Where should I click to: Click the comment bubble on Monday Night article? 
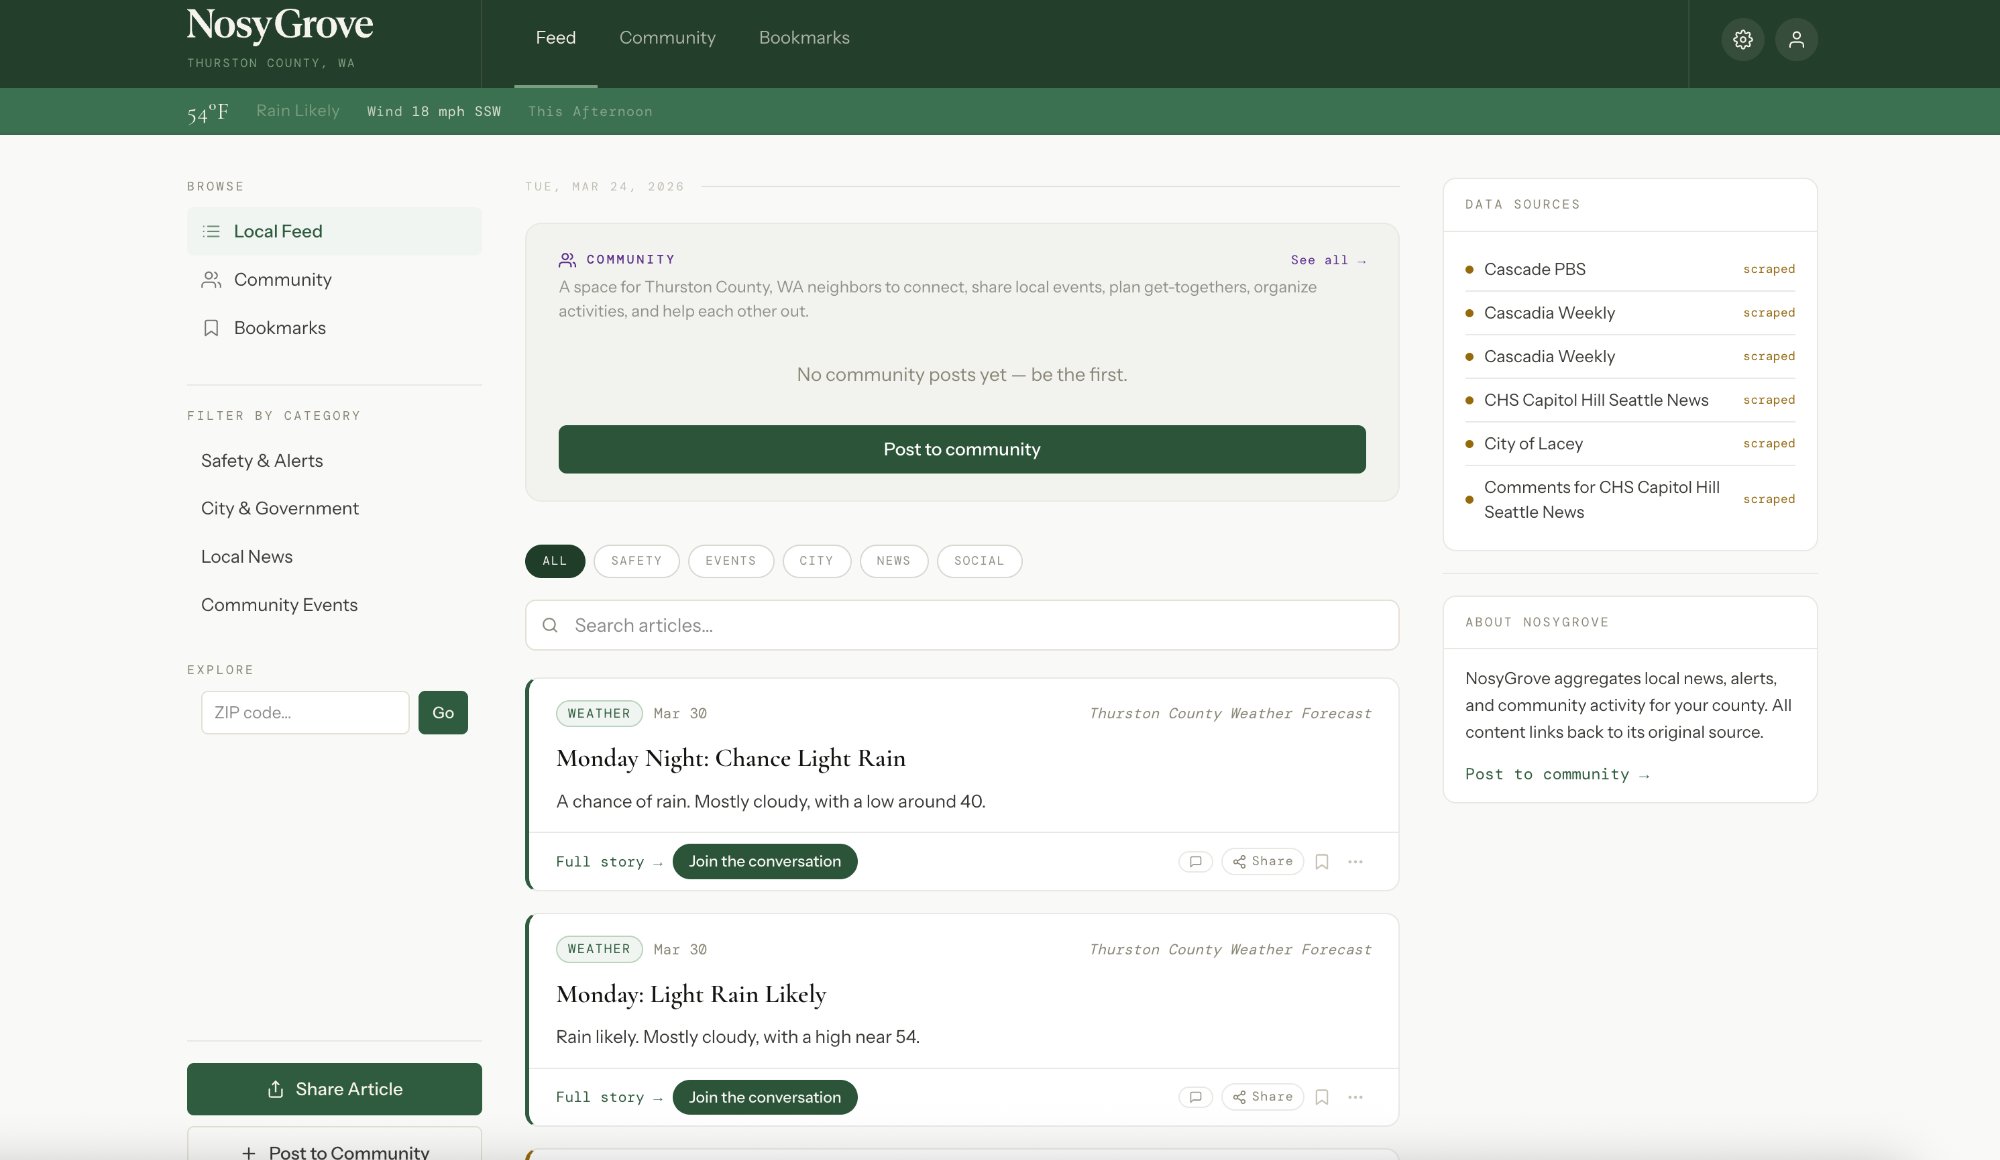point(1195,861)
